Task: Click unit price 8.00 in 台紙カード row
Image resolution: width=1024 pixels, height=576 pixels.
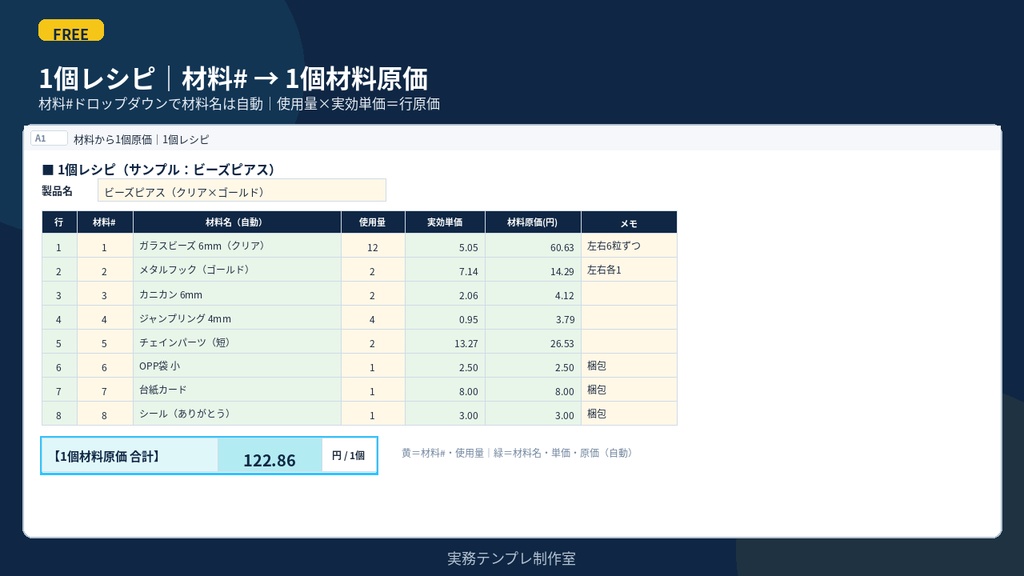Action: (x=445, y=391)
